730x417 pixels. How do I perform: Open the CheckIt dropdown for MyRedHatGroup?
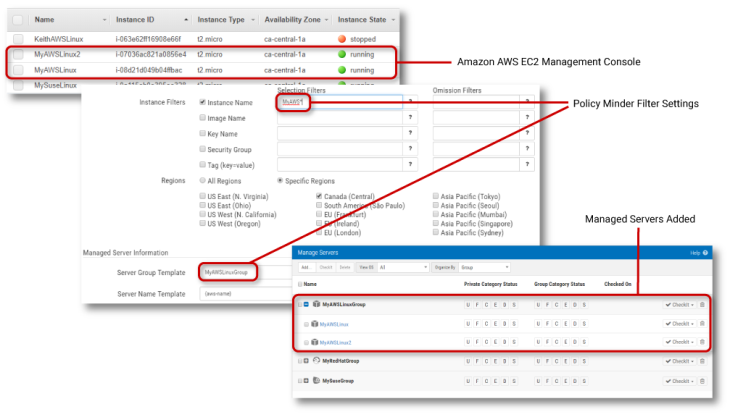point(680,361)
